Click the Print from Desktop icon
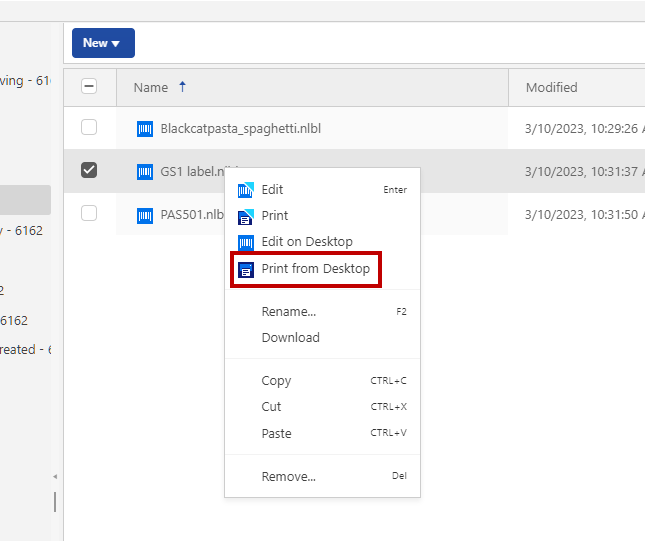Screen dimensions: 645x541 click(x=246, y=269)
